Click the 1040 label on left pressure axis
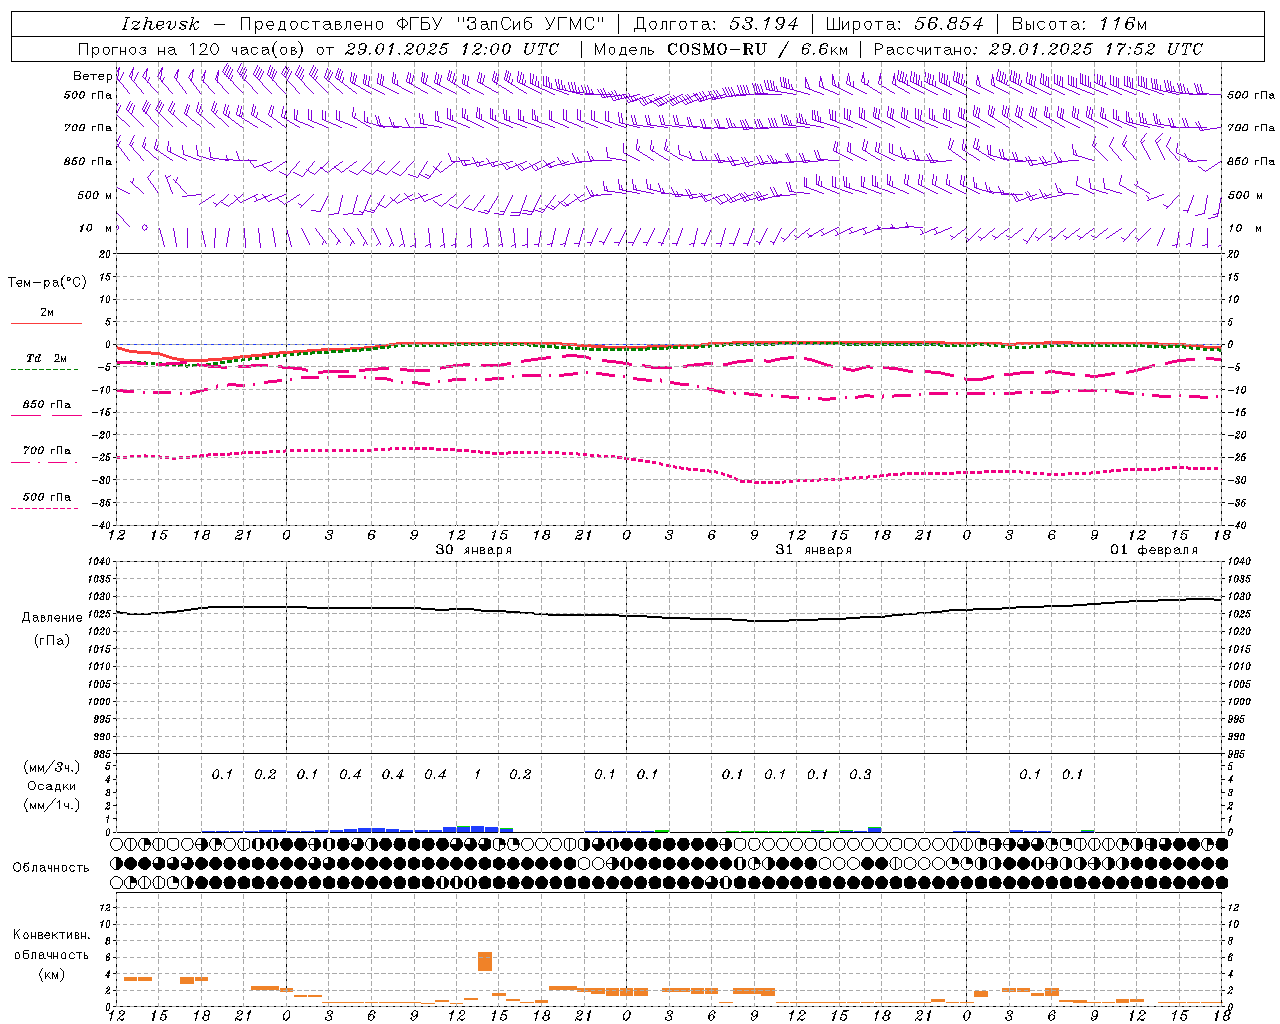Screen dimensions: 1280x1024 click(x=98, y=562)
